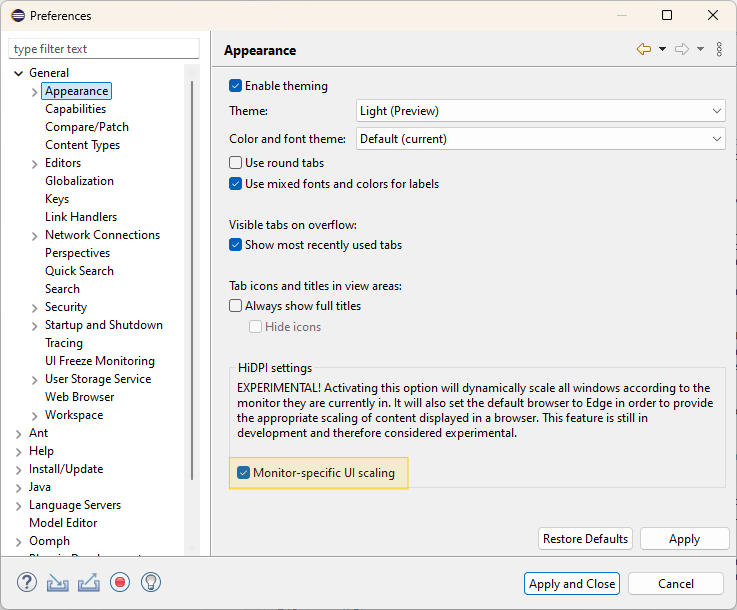Open the Color and font theme dropdown
Screen dimensions: 737x610
pyautogui.click(x=541, y=139)
